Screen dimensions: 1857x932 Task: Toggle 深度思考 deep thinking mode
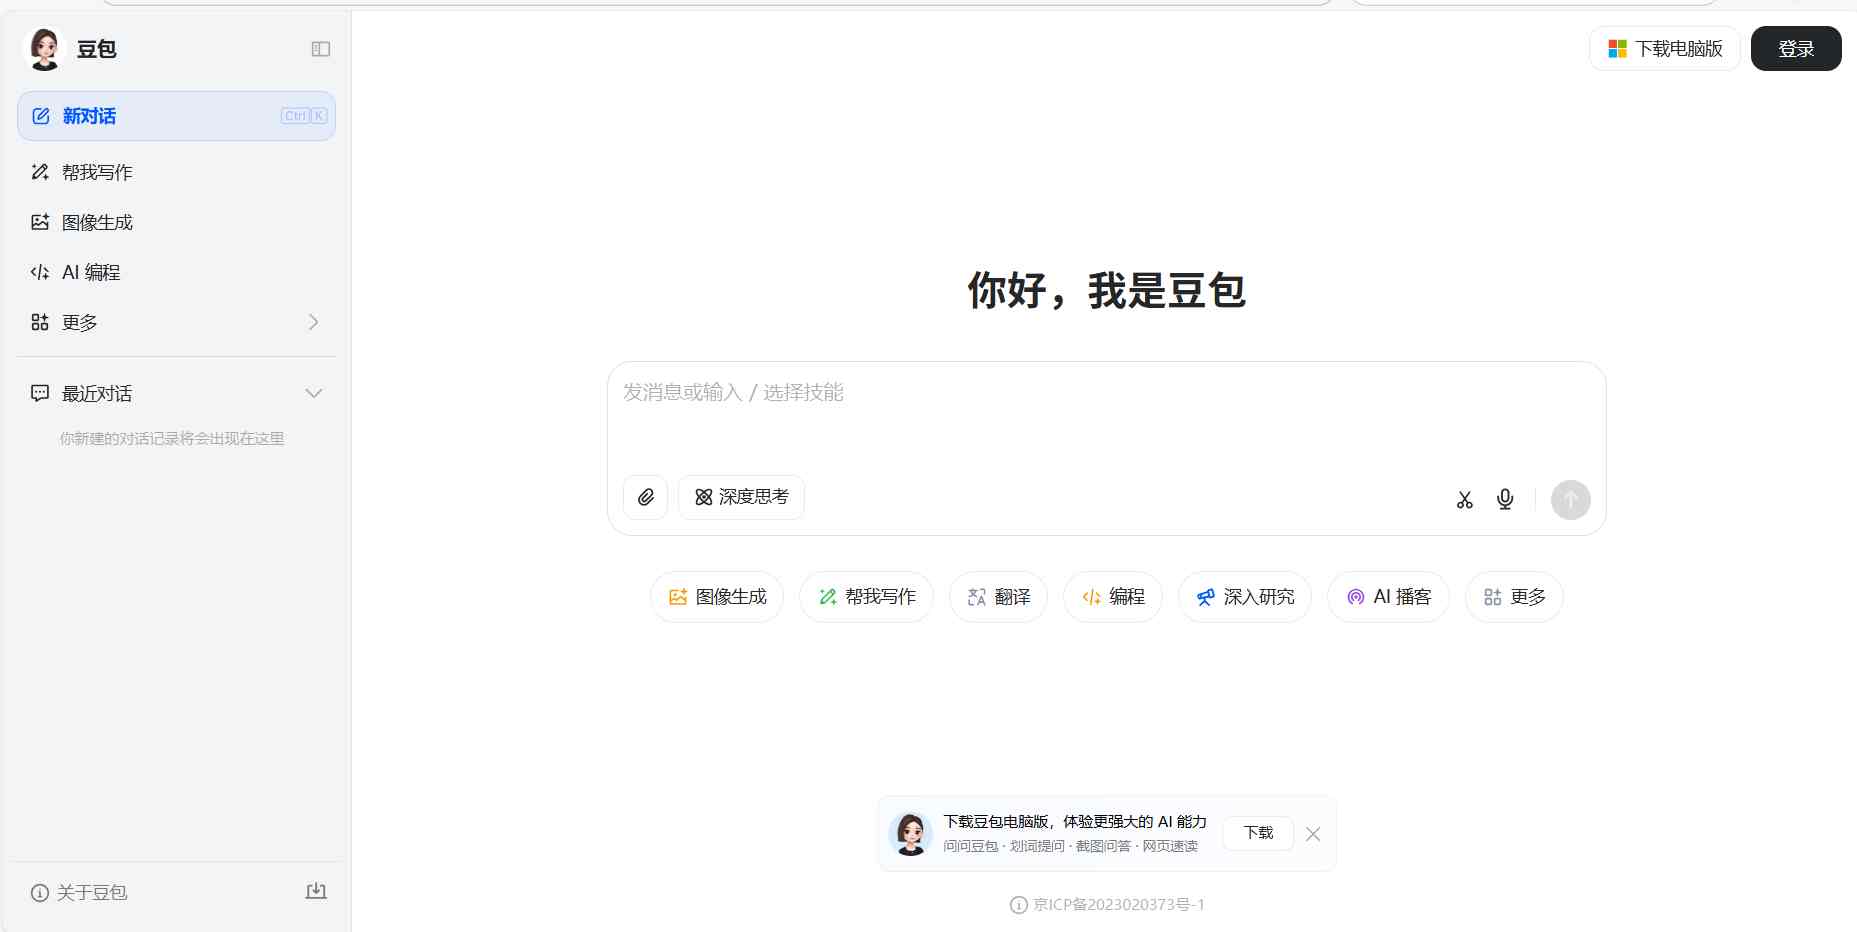[x=741, y=497]
